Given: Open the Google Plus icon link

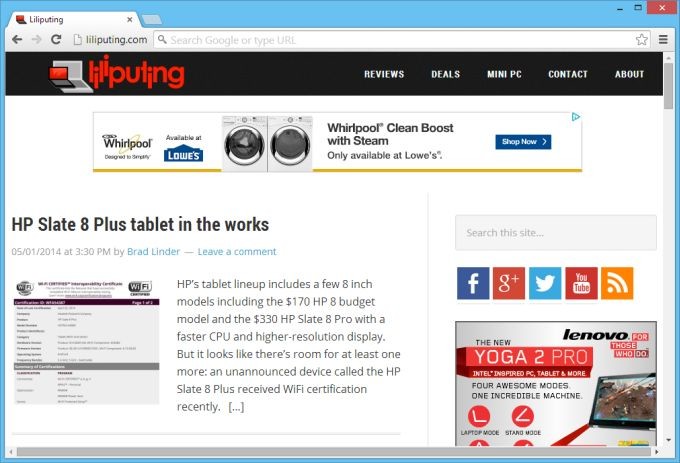Looking at the screenshot, I should pyautogui.click(x=509, y=283).
